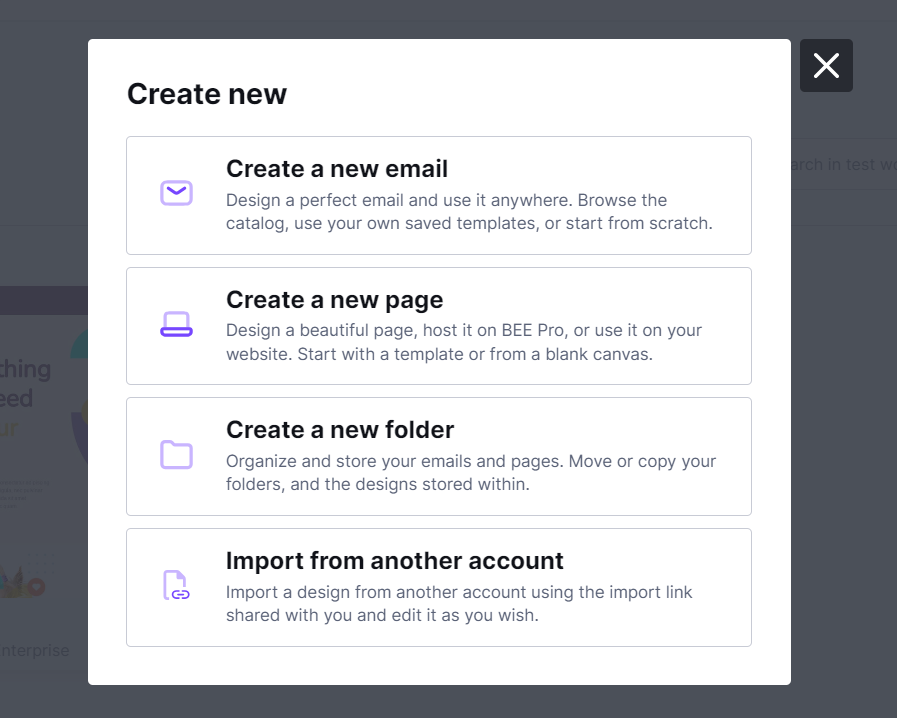This screenshot has width=897, height=718.
Task: Select Create a new email heading
Action: pos(337,169)
